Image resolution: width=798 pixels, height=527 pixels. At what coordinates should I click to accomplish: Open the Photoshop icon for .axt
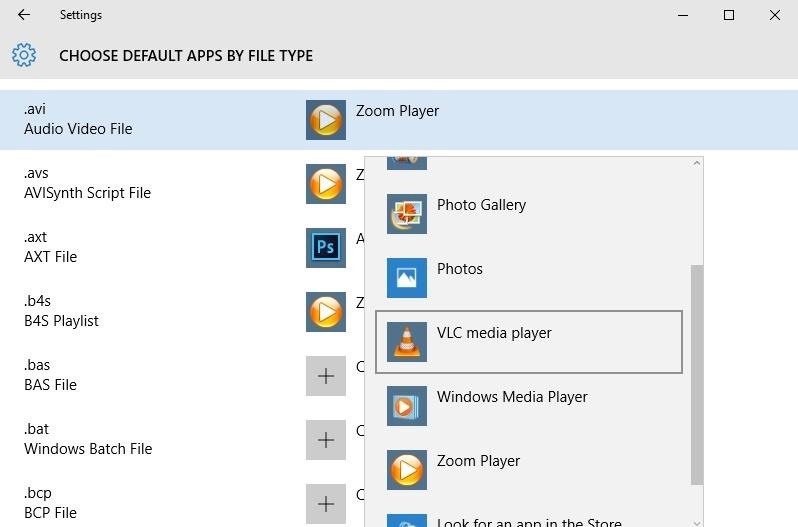click(x=326, y=248)
